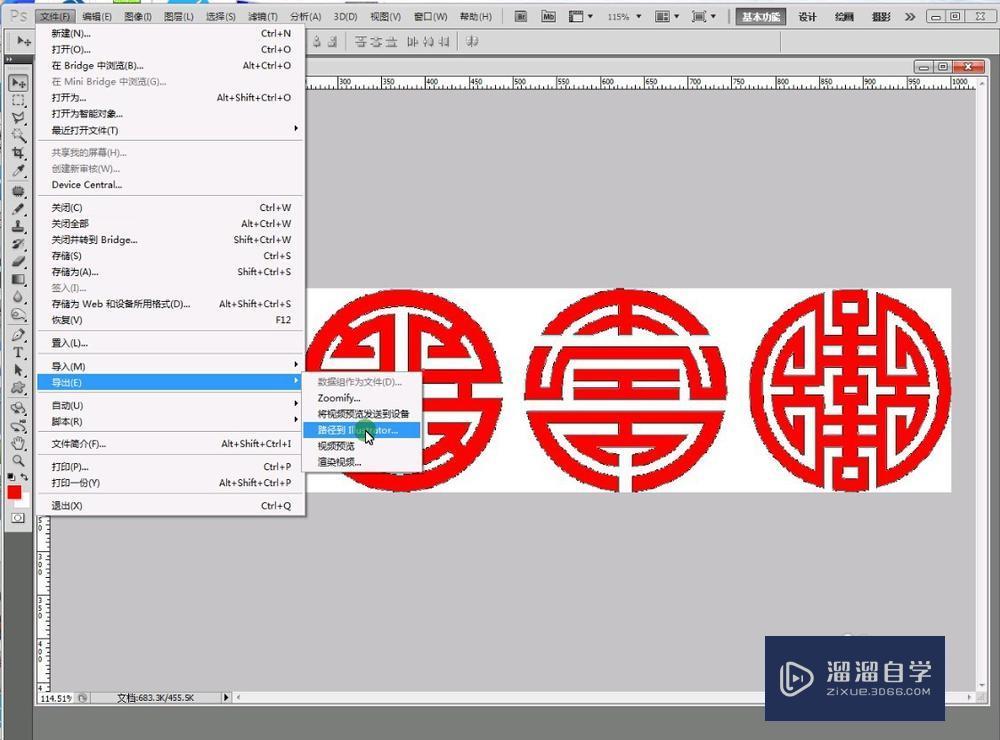Open the arrange documents dropdown
This screenshot has width=1000, height=740.
(667, 17)
